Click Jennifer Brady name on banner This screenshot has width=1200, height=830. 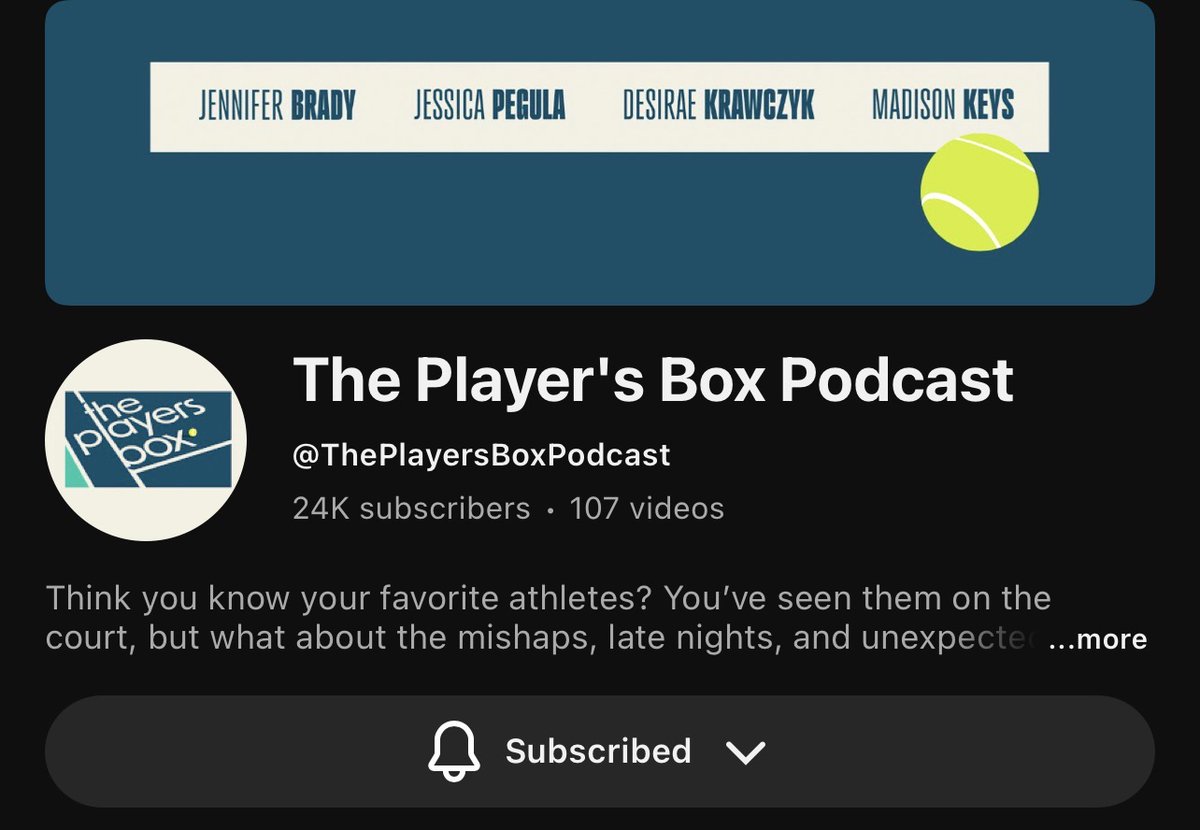(x=277, y=106)
